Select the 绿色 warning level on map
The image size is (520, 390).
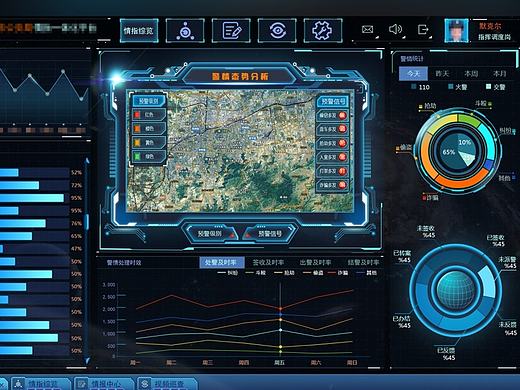tap(149, 156)
